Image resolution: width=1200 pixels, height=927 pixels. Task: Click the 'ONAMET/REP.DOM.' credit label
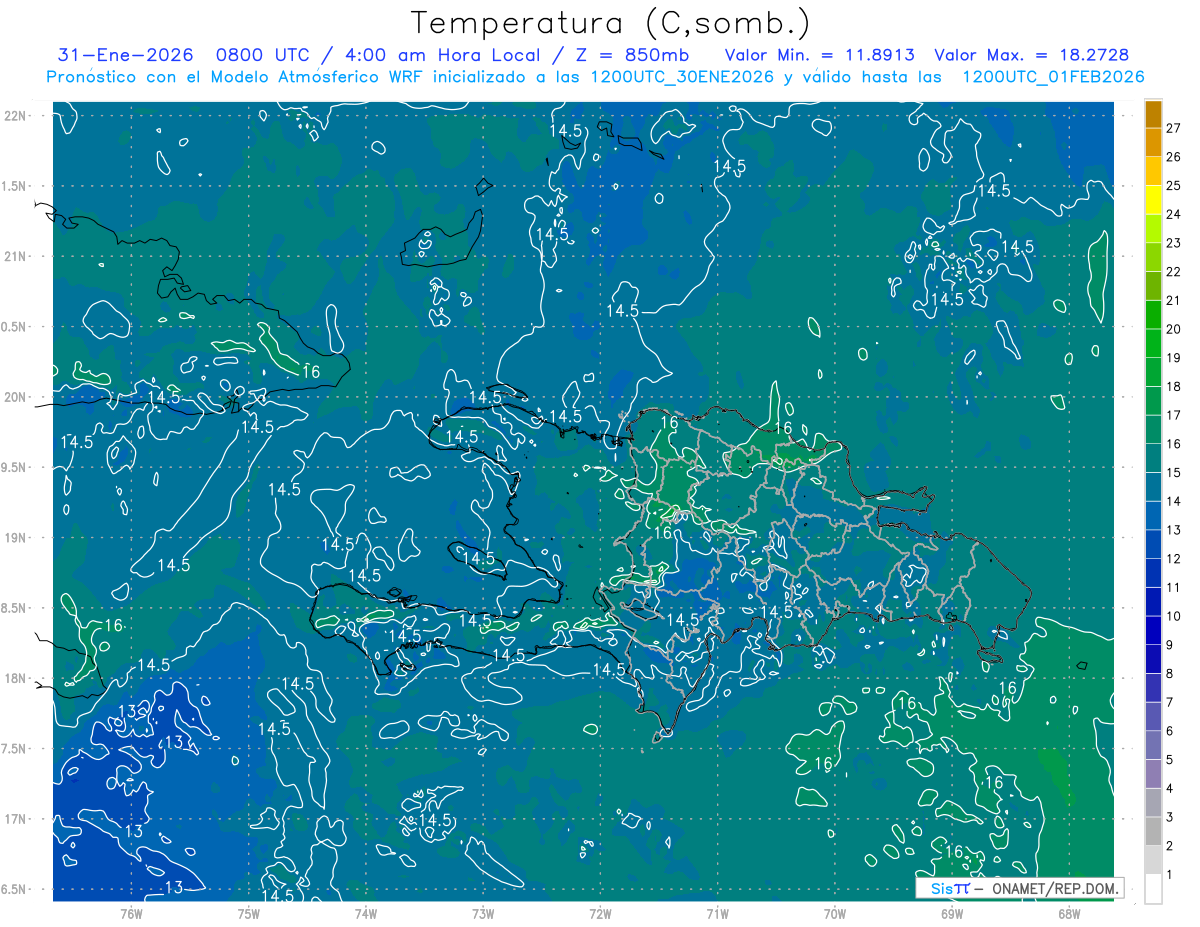click(1054, 888)
